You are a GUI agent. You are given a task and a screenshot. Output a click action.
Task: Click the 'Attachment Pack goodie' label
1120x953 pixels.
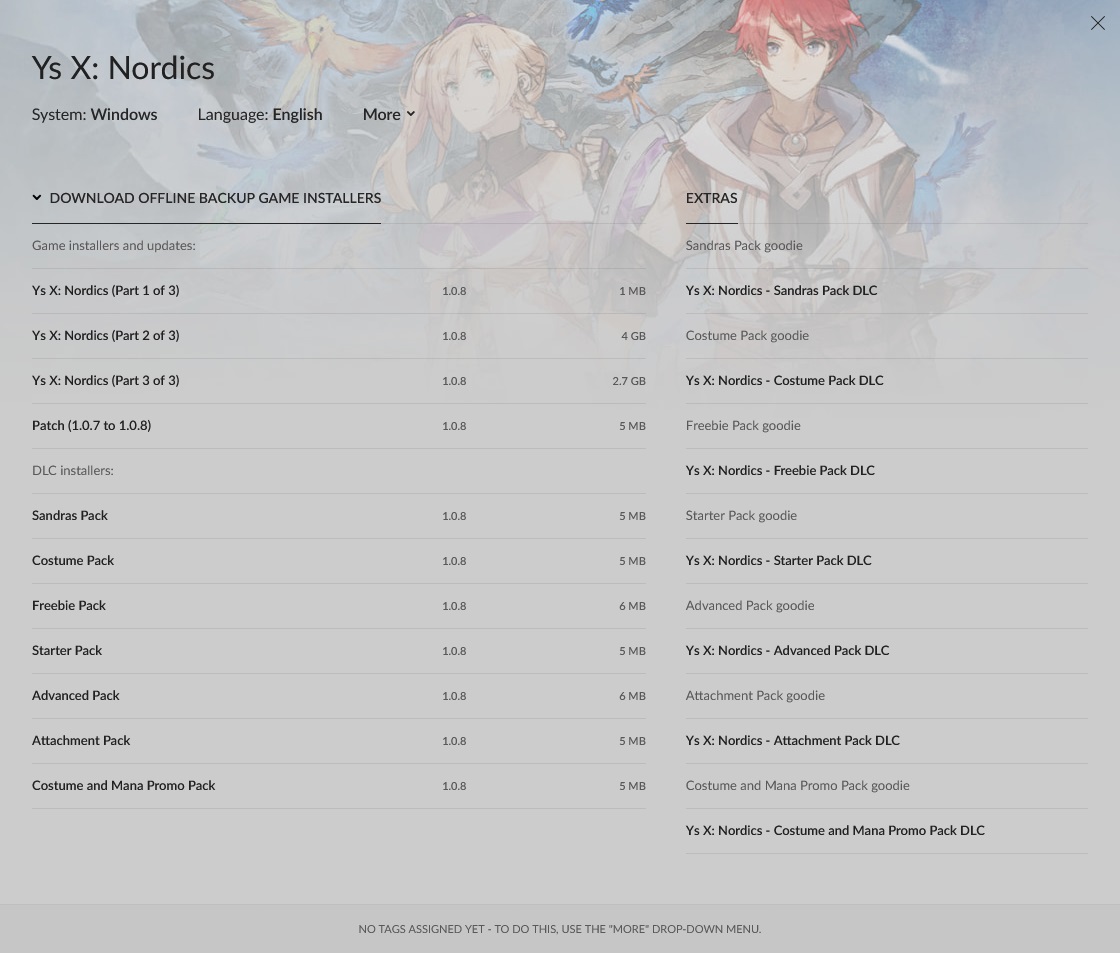[x=755, y=696]
